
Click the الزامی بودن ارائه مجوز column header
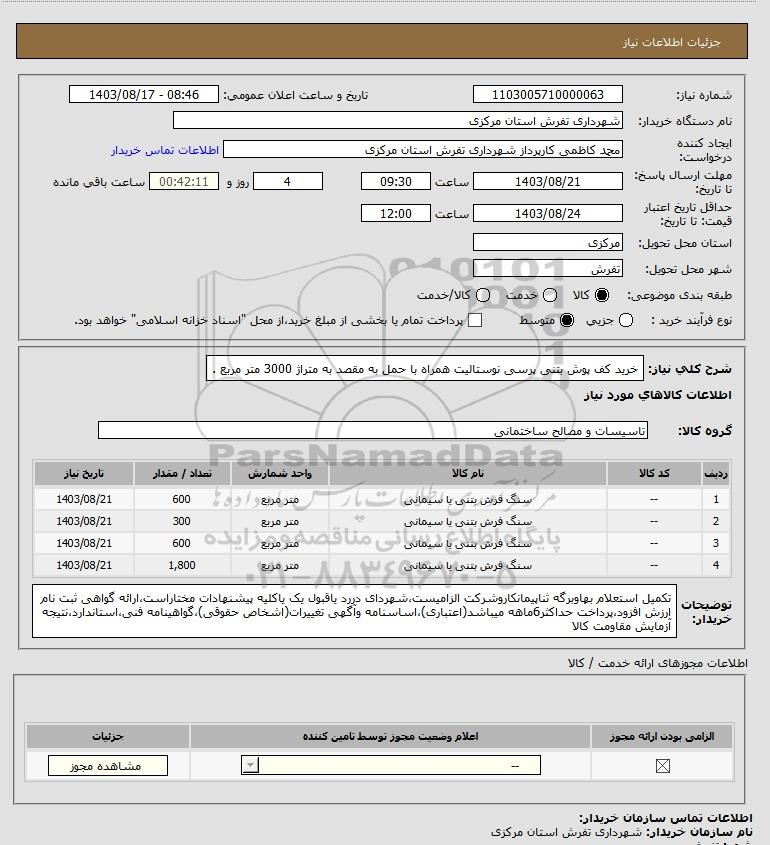[x=662, y=736]
